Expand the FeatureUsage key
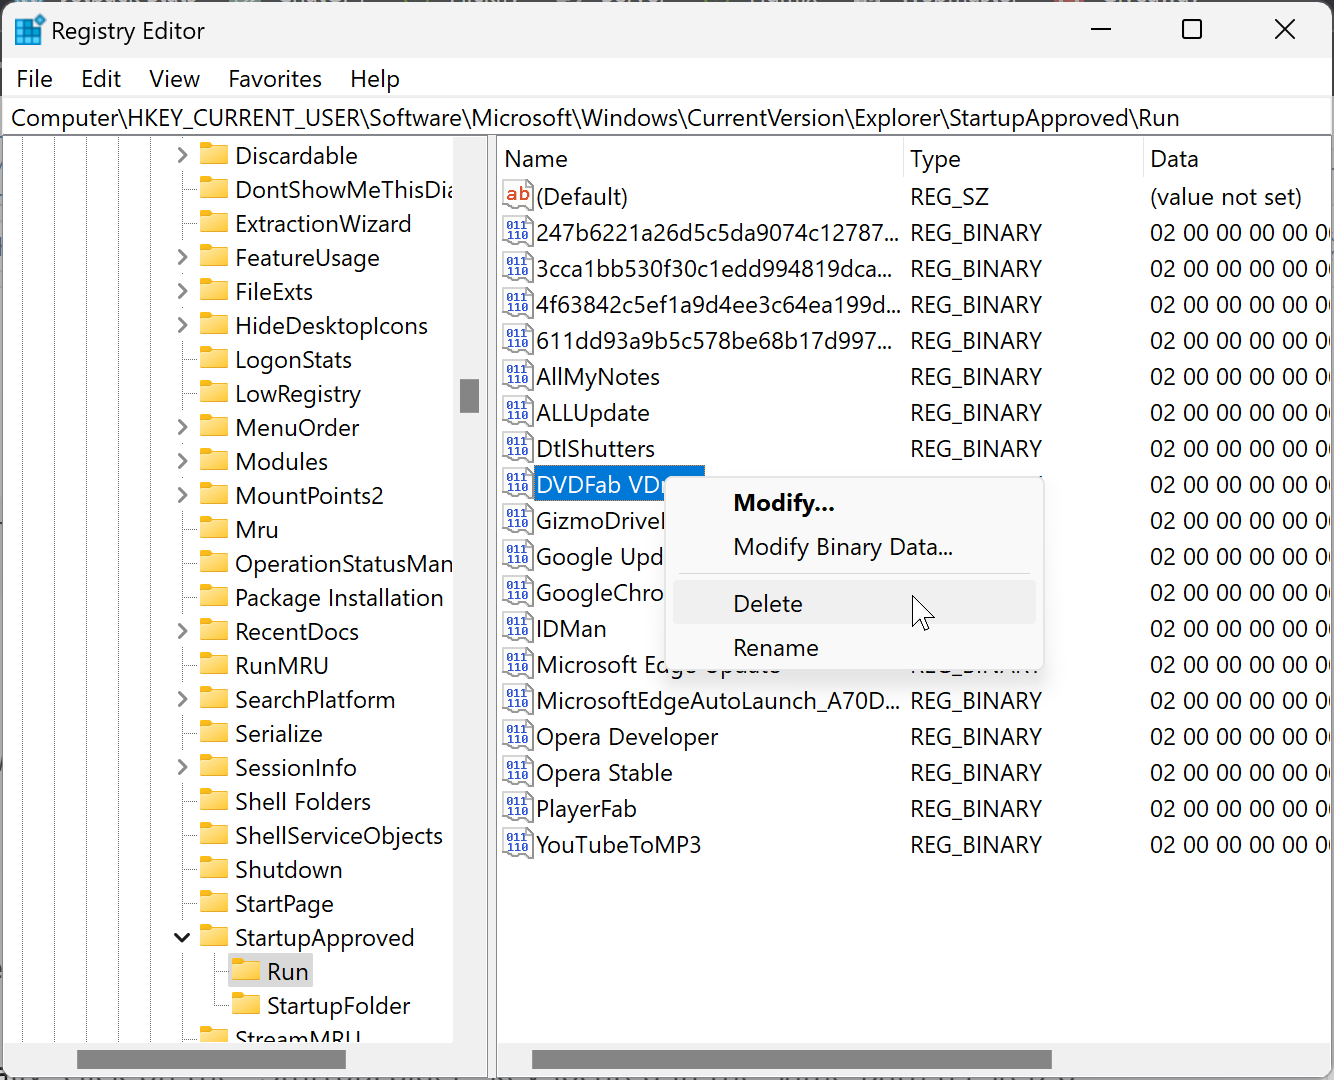Screen dimensions: 1334x1080 [x=182, y=257]
